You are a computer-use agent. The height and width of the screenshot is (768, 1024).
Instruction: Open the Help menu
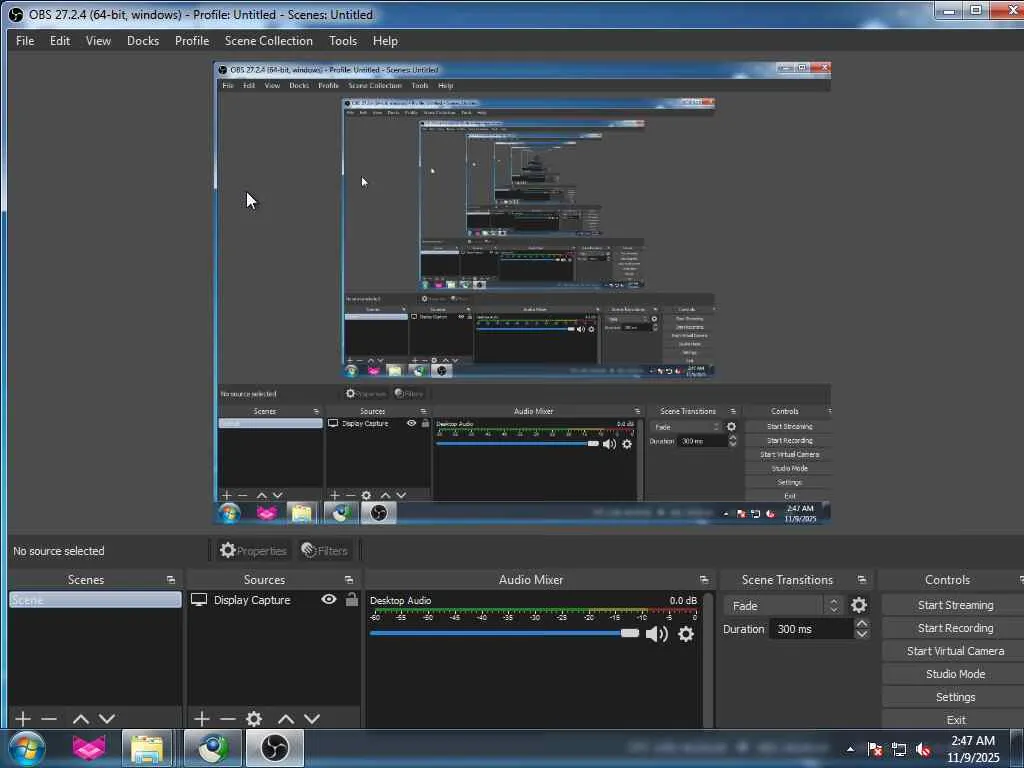[x=385, y=40]
